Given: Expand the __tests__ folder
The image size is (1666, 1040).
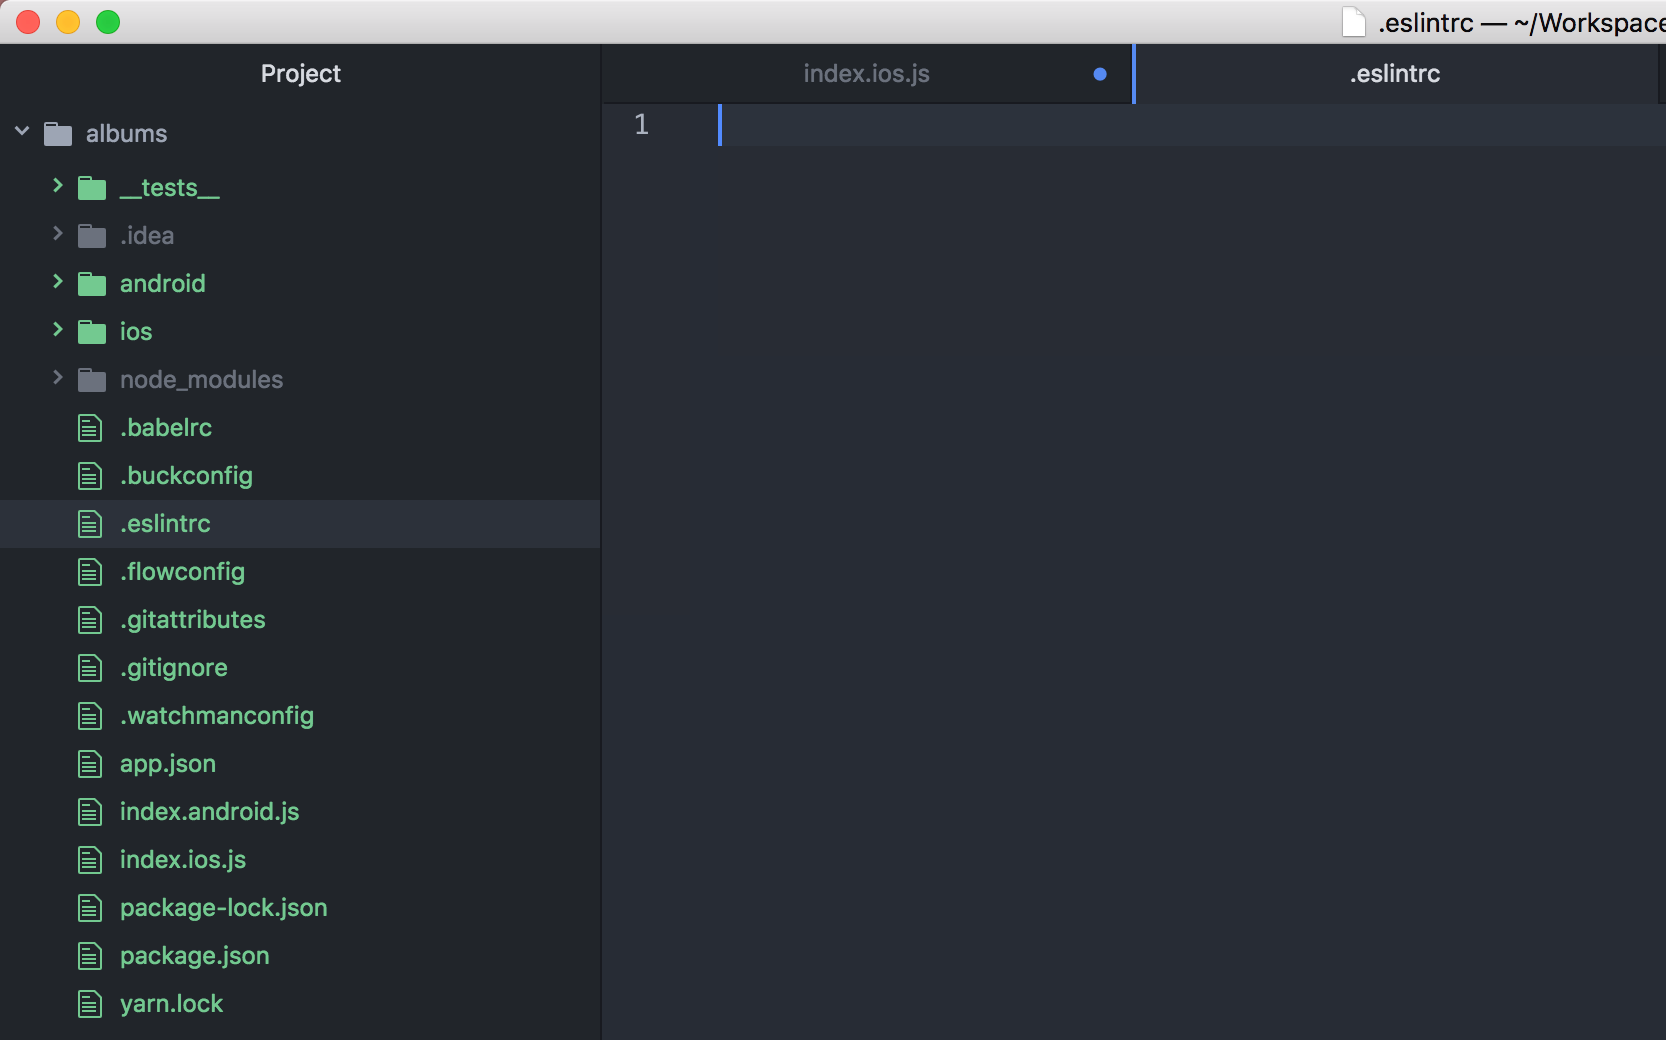Looking at the screenshot, I should [x=57, y=187].
